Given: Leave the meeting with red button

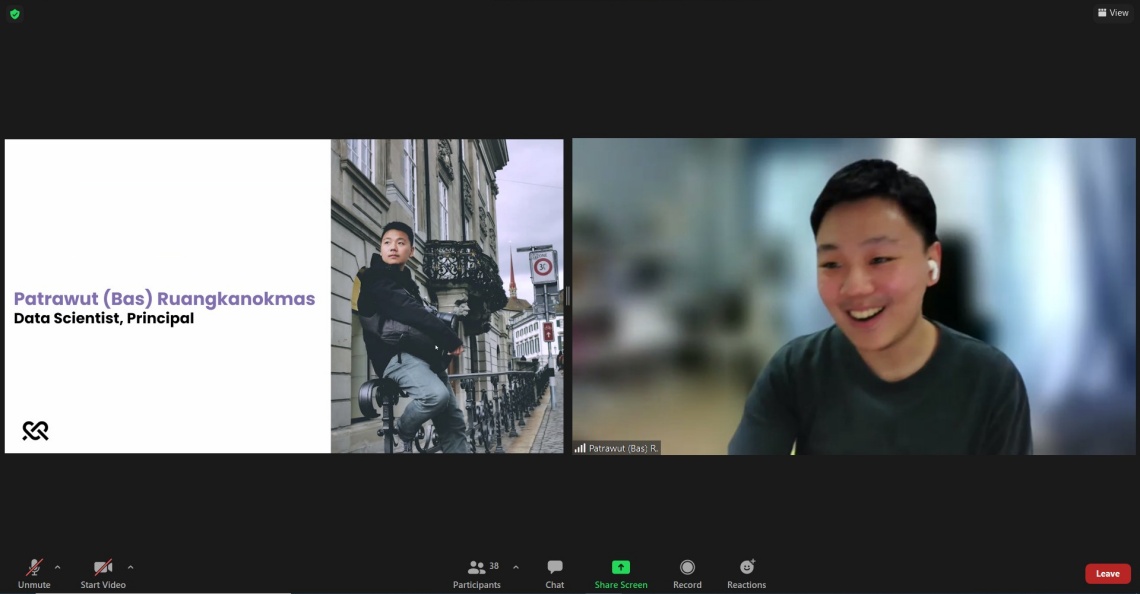Looking at the screenshot, I should pos(1107,574).
